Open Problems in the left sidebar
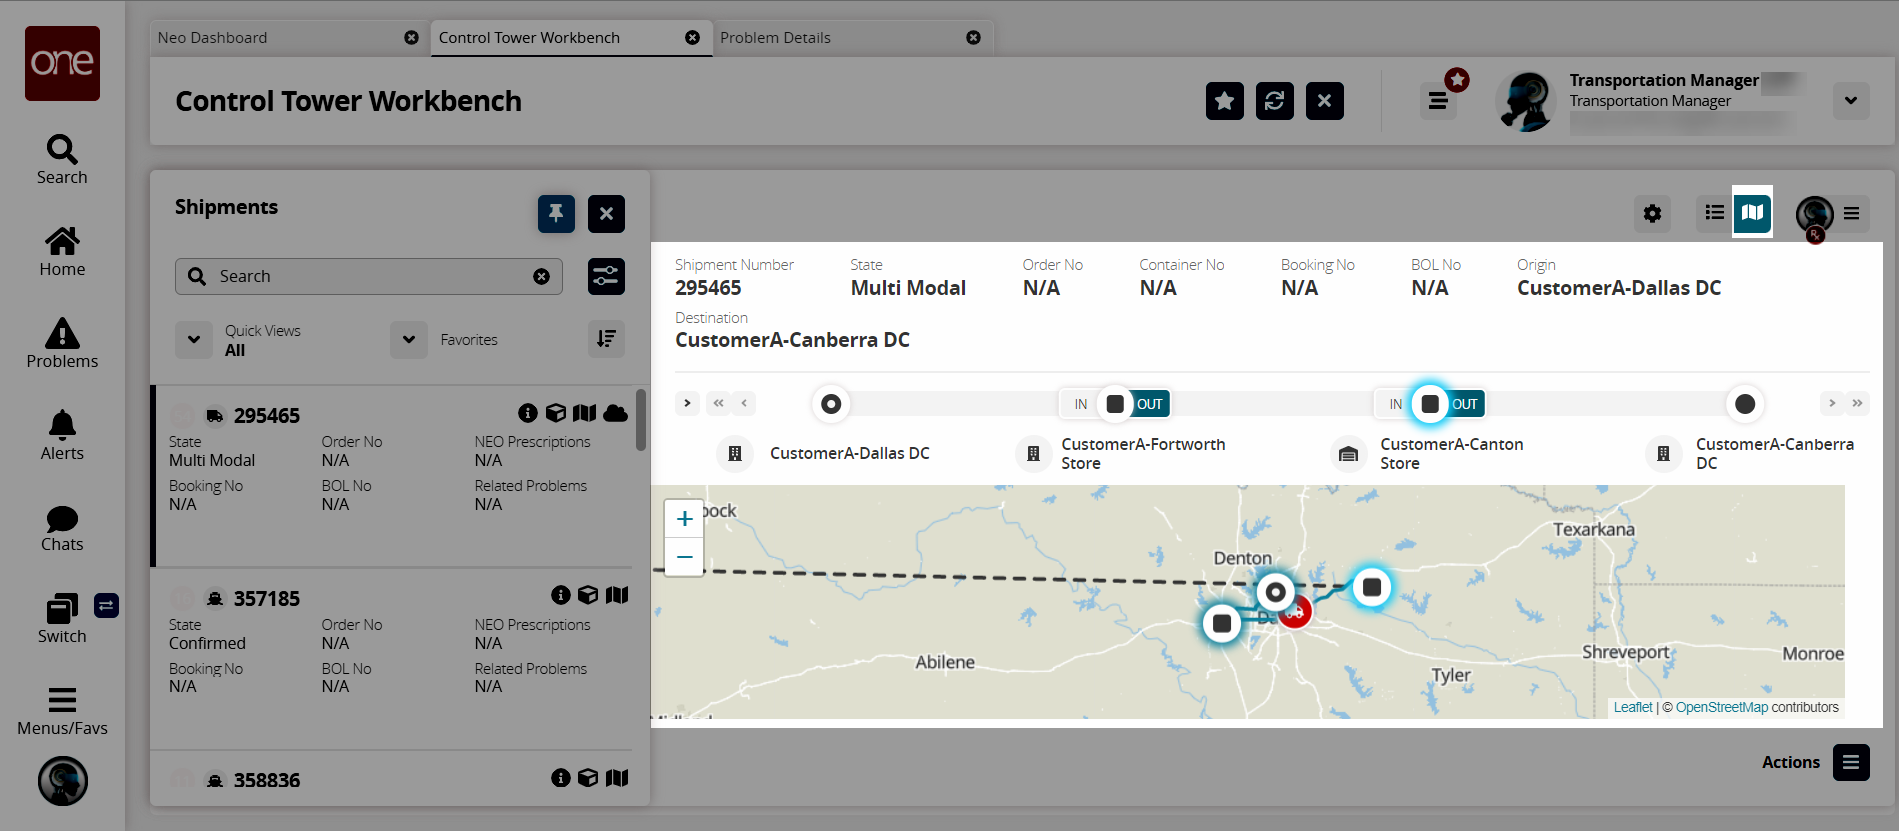This screenshot has width=1899, height=831. 62,343
